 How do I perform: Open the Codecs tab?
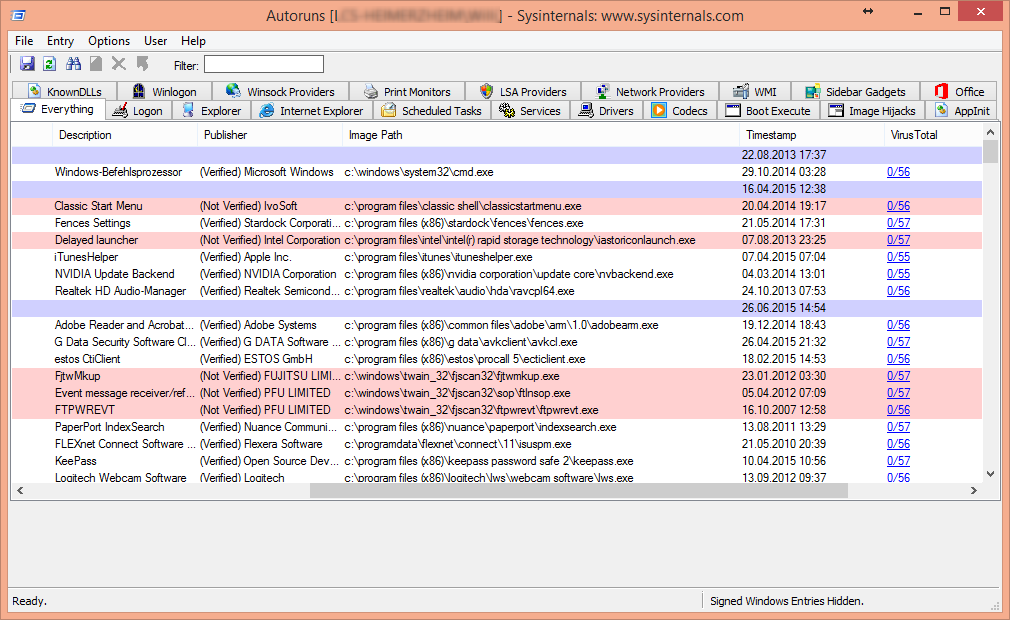point(680,111)
